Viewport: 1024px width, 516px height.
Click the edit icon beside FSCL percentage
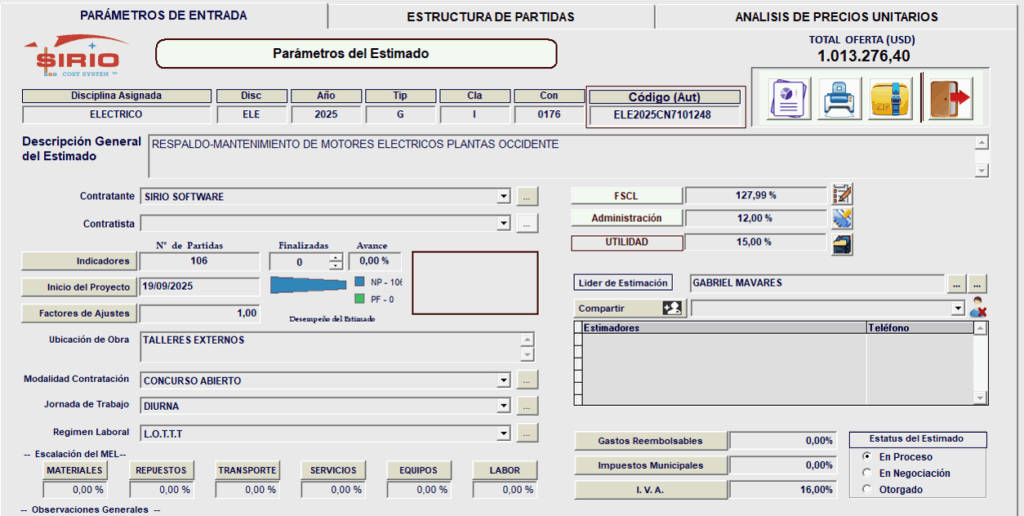tap(842, 194)
